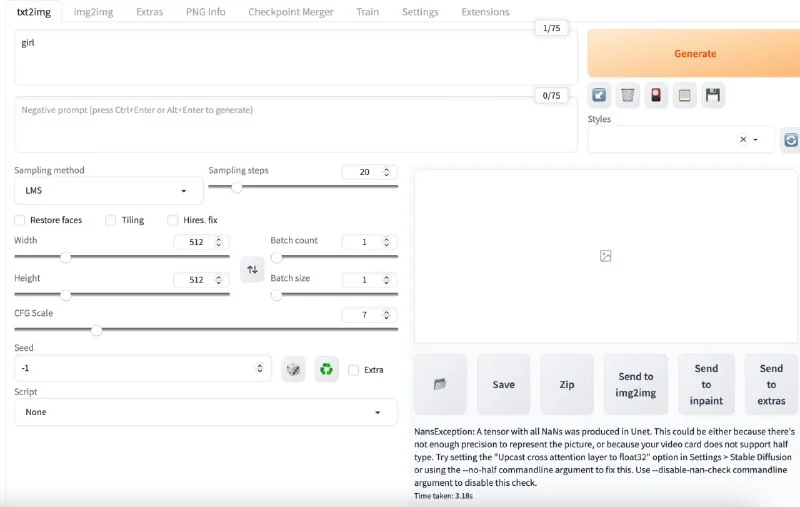Apply selected styles using the clipboard icon
Screen dimensions: 800x507
(x=684, y=96)
